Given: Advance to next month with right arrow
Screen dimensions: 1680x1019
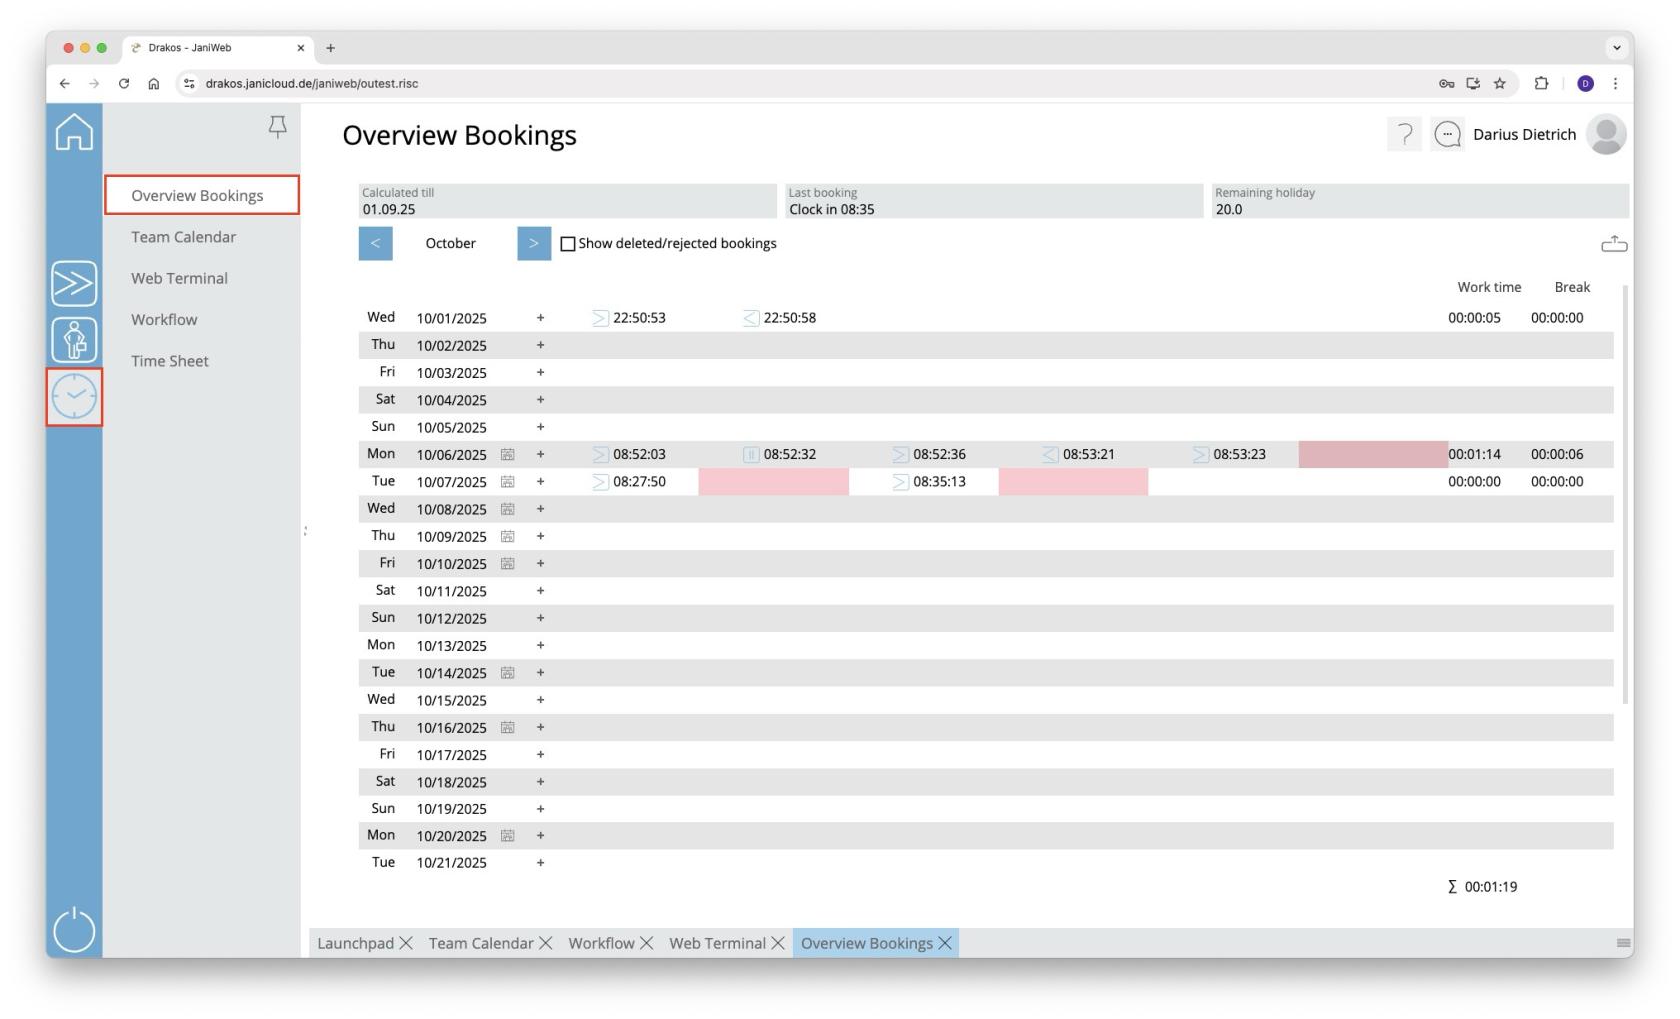Looking at the screenshot, I should pyautogui.click(x=534, y=243).
